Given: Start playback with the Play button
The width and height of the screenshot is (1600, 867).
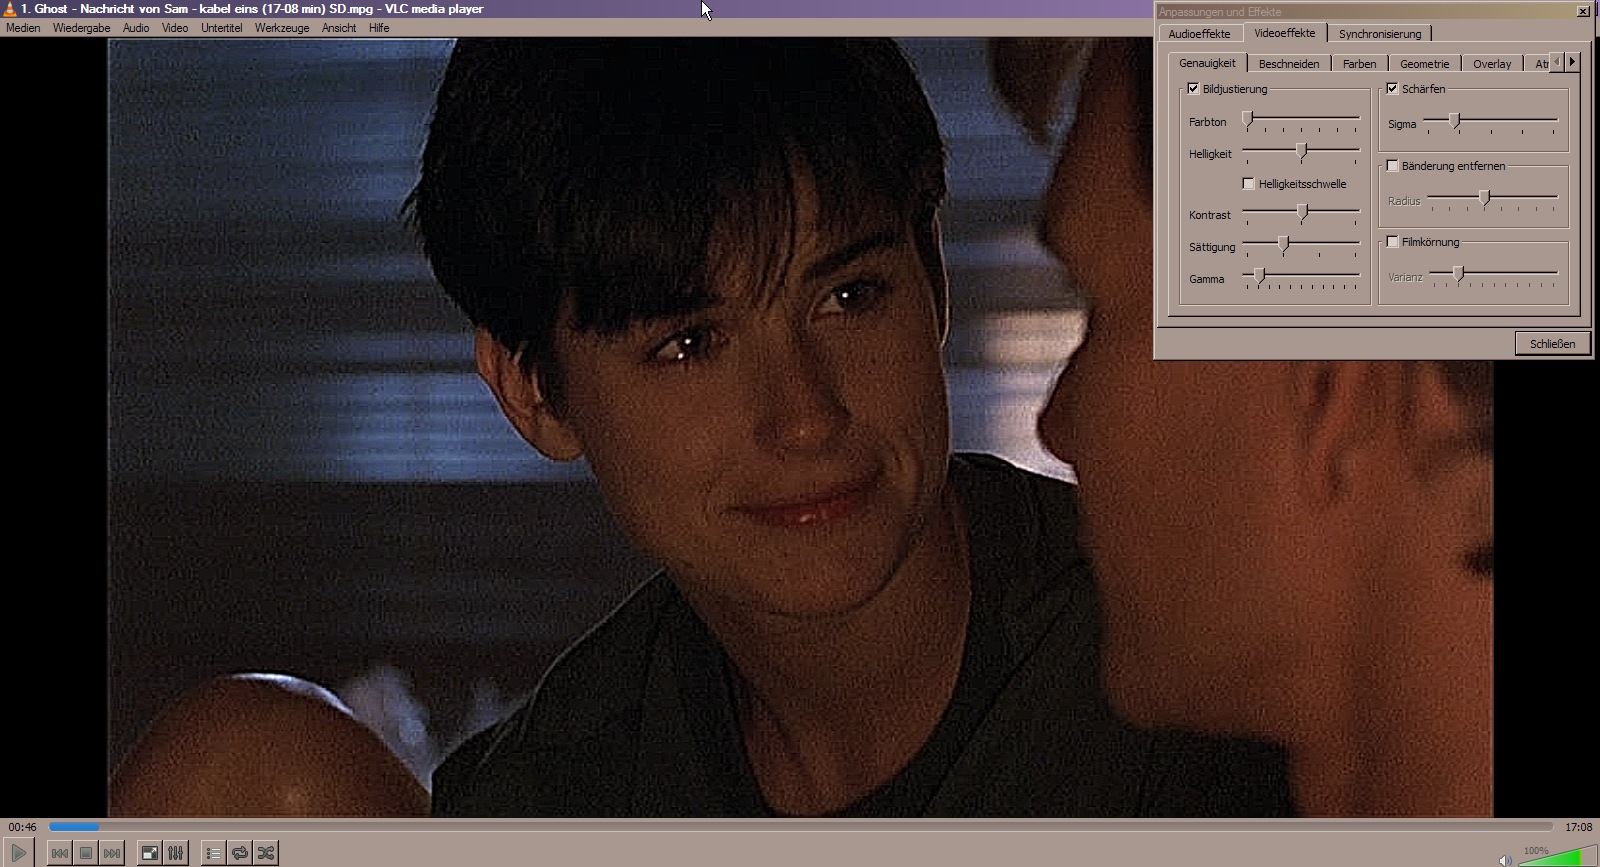Looking at the screenshot, I should pos(19,853).
